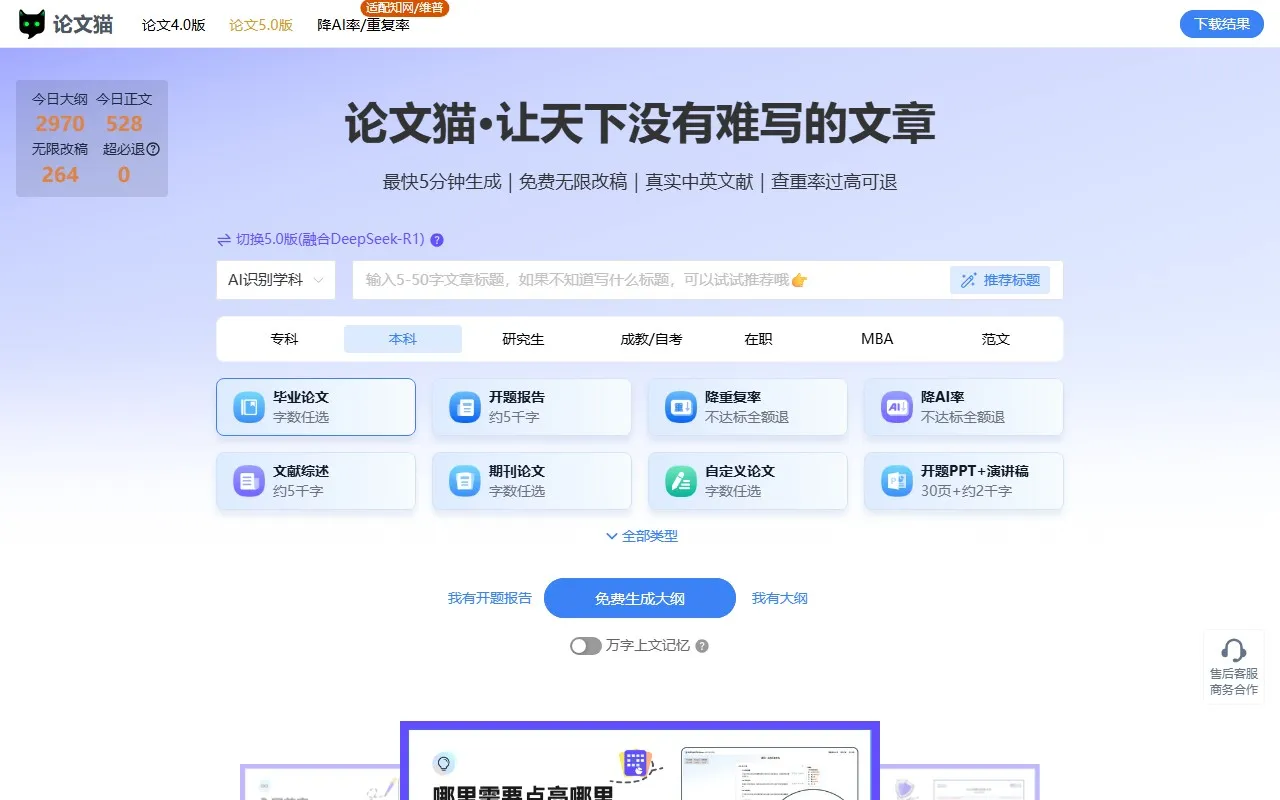The image size is (1280, 800).
Task: Click the 论文猫 cat logo
Action: coord(33,23)
